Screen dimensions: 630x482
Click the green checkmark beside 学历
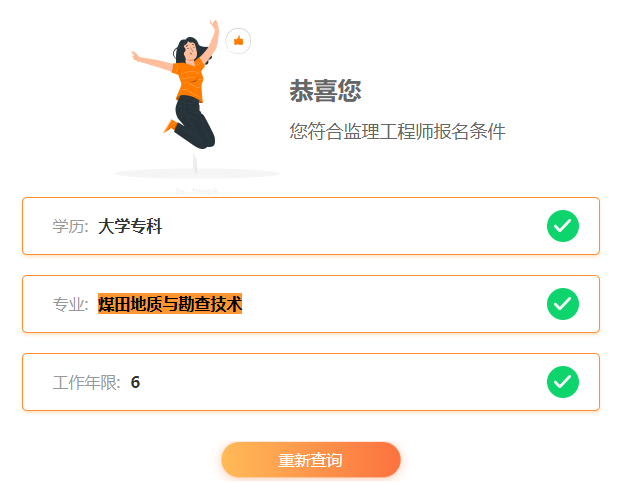tap(562, 226)
